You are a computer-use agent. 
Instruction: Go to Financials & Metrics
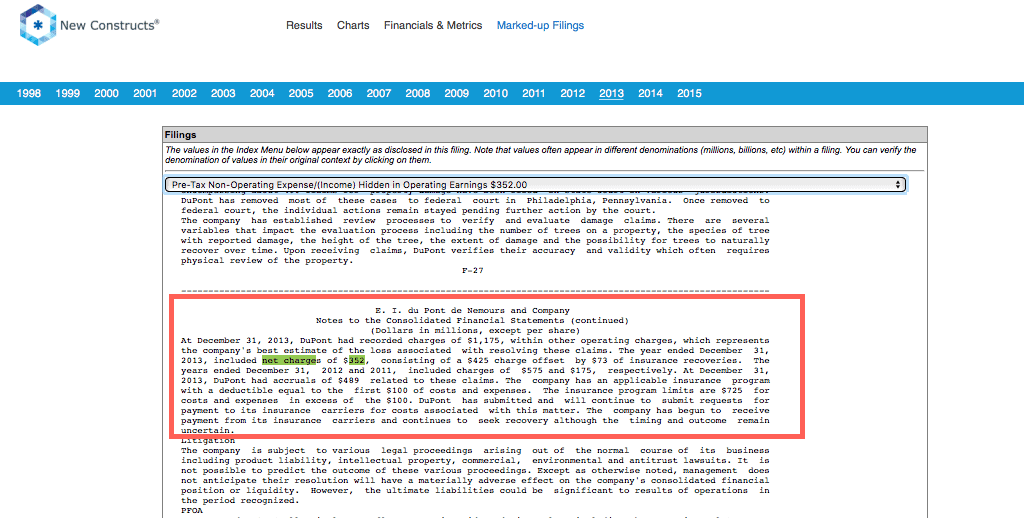433,25
